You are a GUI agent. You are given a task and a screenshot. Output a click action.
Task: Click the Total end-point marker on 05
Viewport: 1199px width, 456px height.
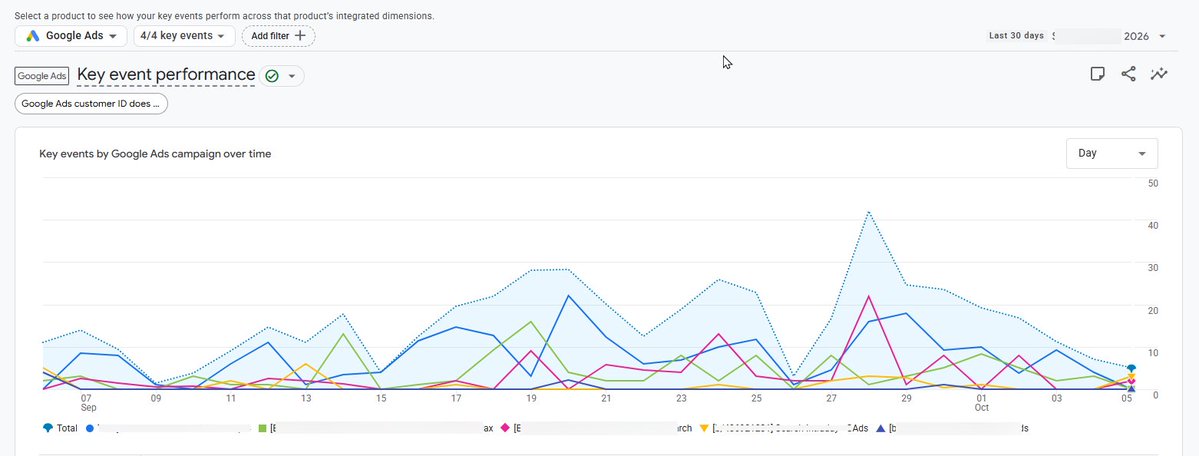coord(1131,369)
